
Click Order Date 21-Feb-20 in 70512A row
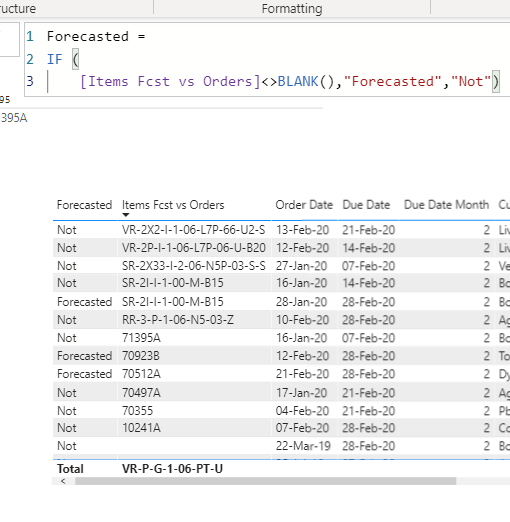pos(302,374)
